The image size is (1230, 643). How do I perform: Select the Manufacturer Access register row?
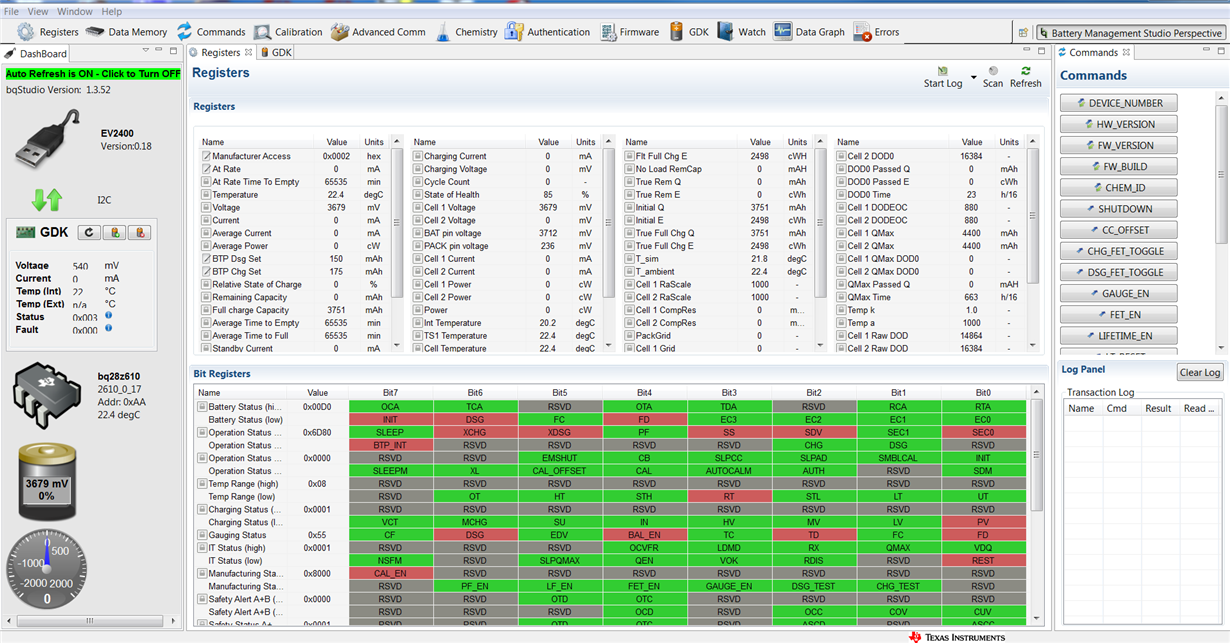coord(294,156)
